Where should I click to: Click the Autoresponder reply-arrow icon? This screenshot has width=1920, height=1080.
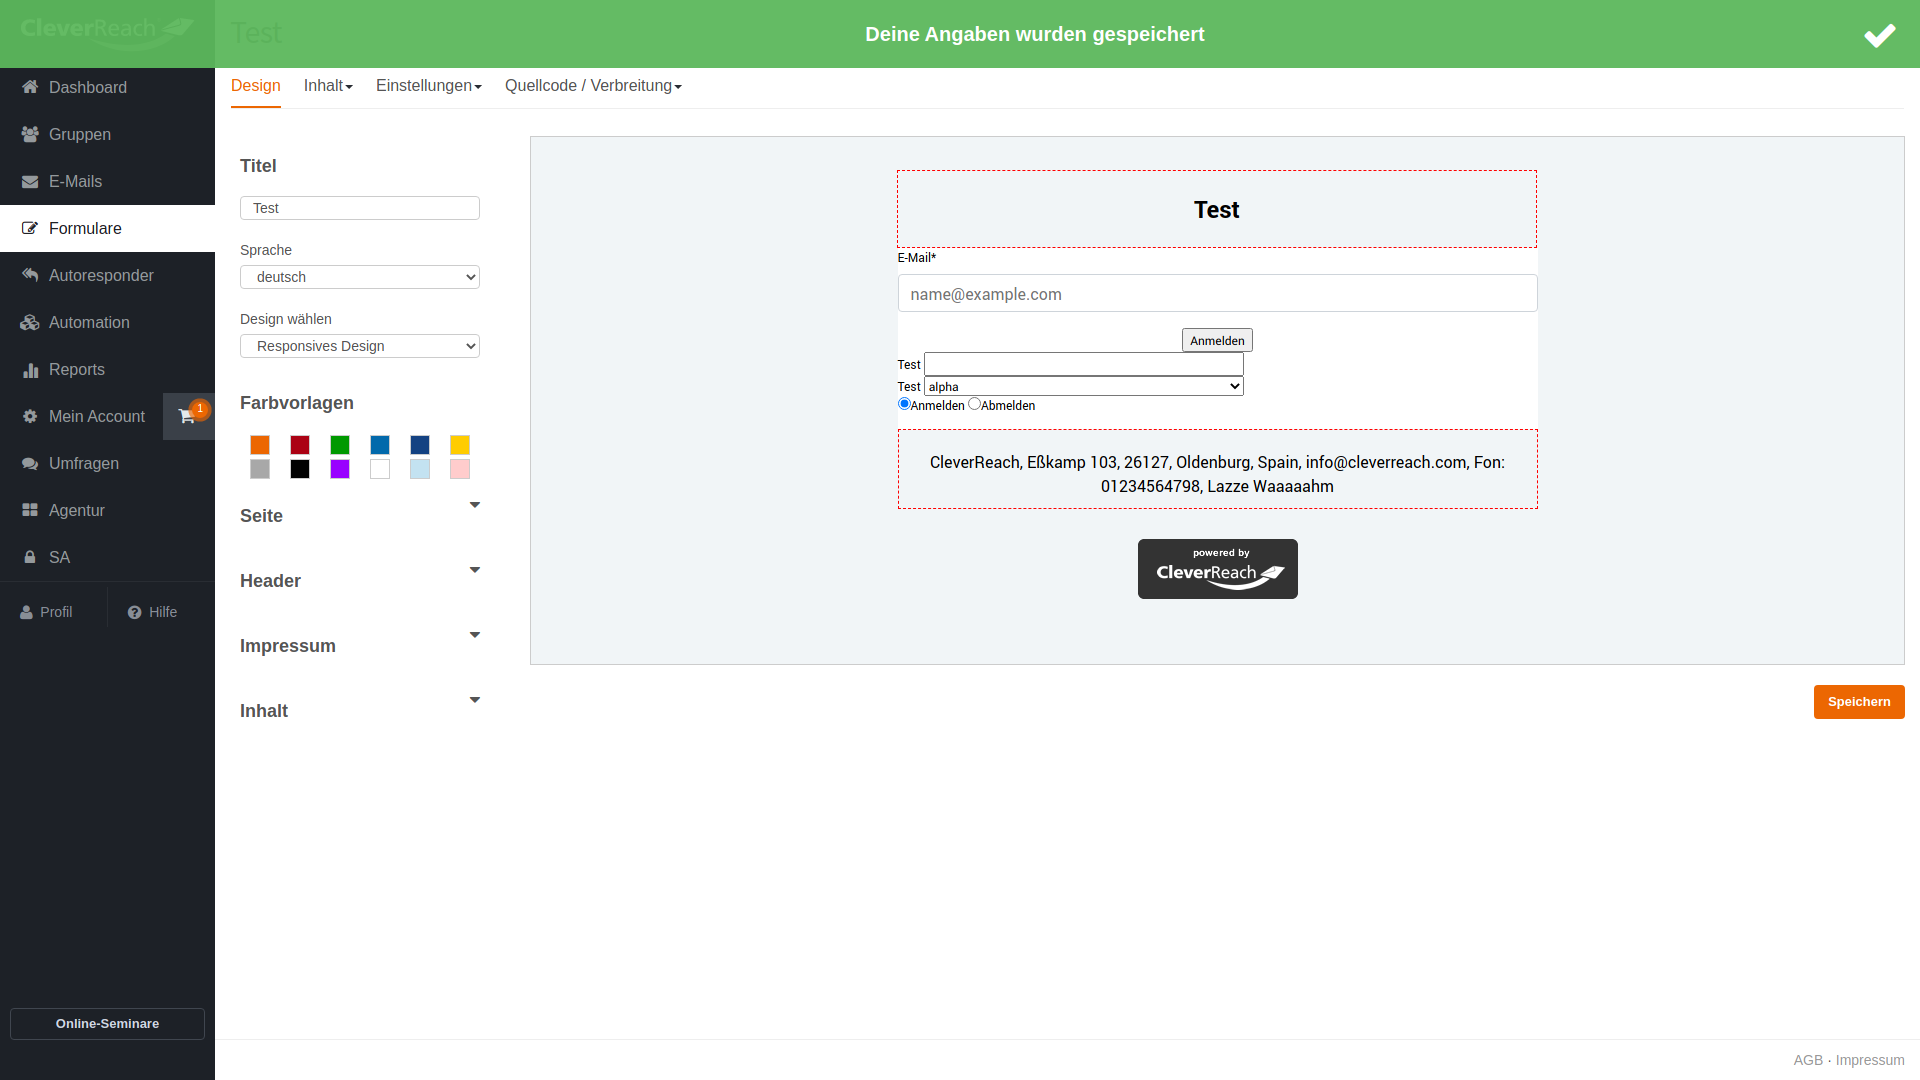click(30, 275)
